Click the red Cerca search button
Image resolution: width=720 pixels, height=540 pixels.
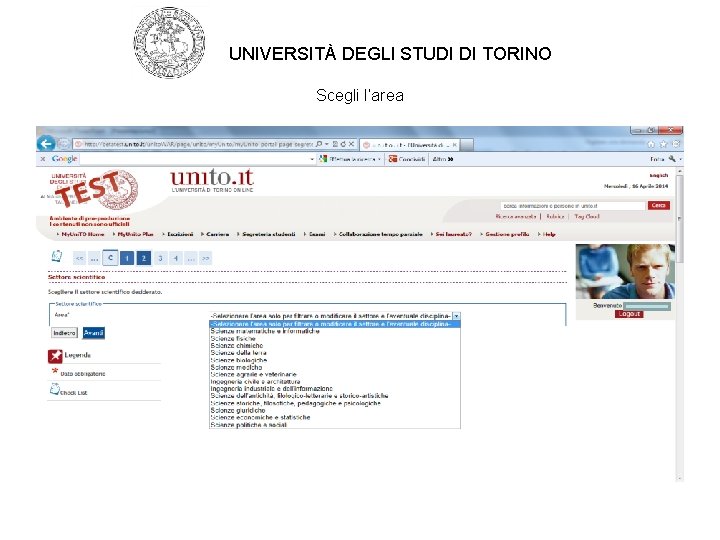658,205
